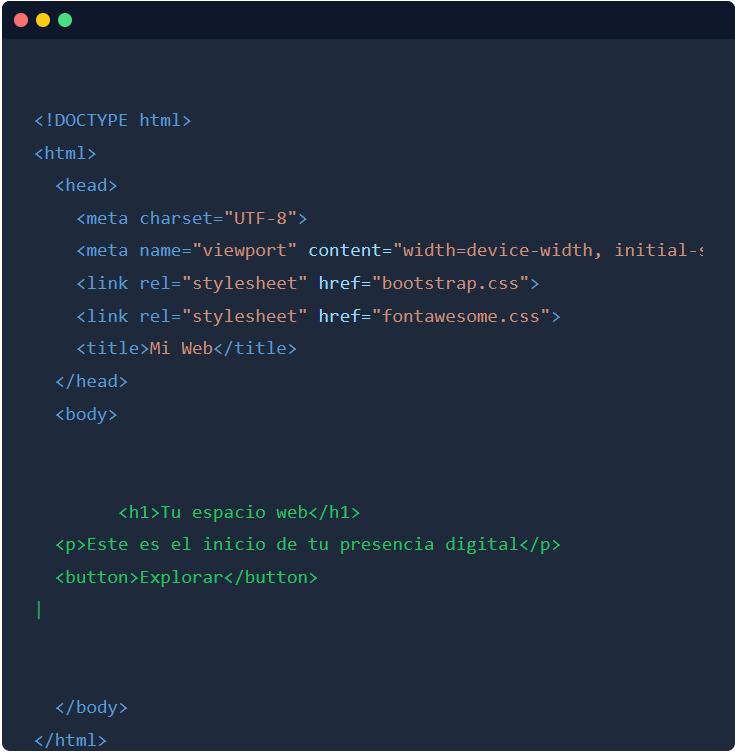Click the DOCTYPE html declaration line

point(112,120)
